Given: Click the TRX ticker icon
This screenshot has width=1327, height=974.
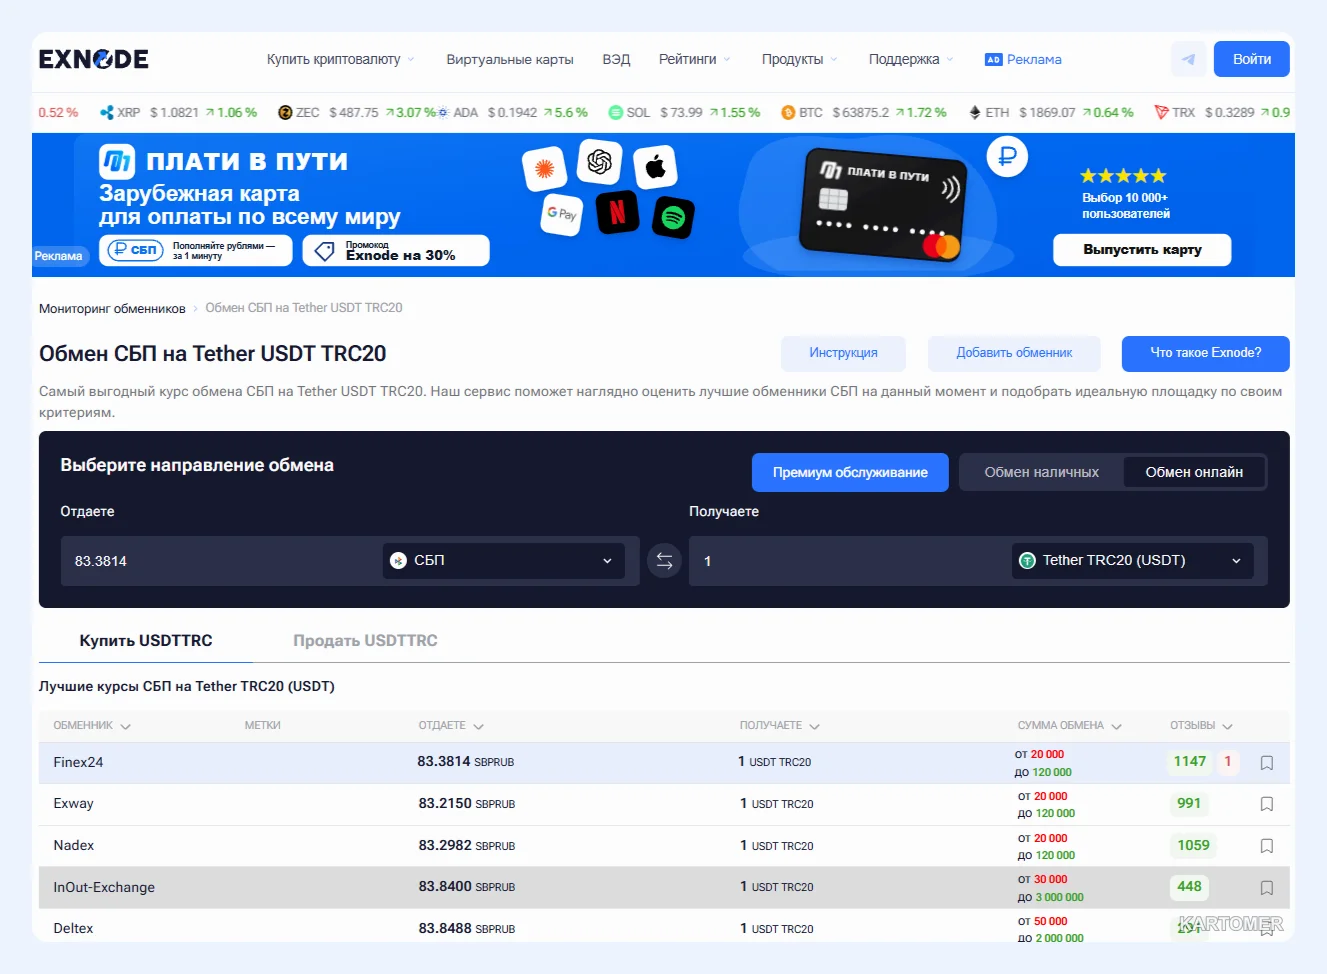Looking at the screenshot, I should pyautogui.click(x=1161, y=113).
